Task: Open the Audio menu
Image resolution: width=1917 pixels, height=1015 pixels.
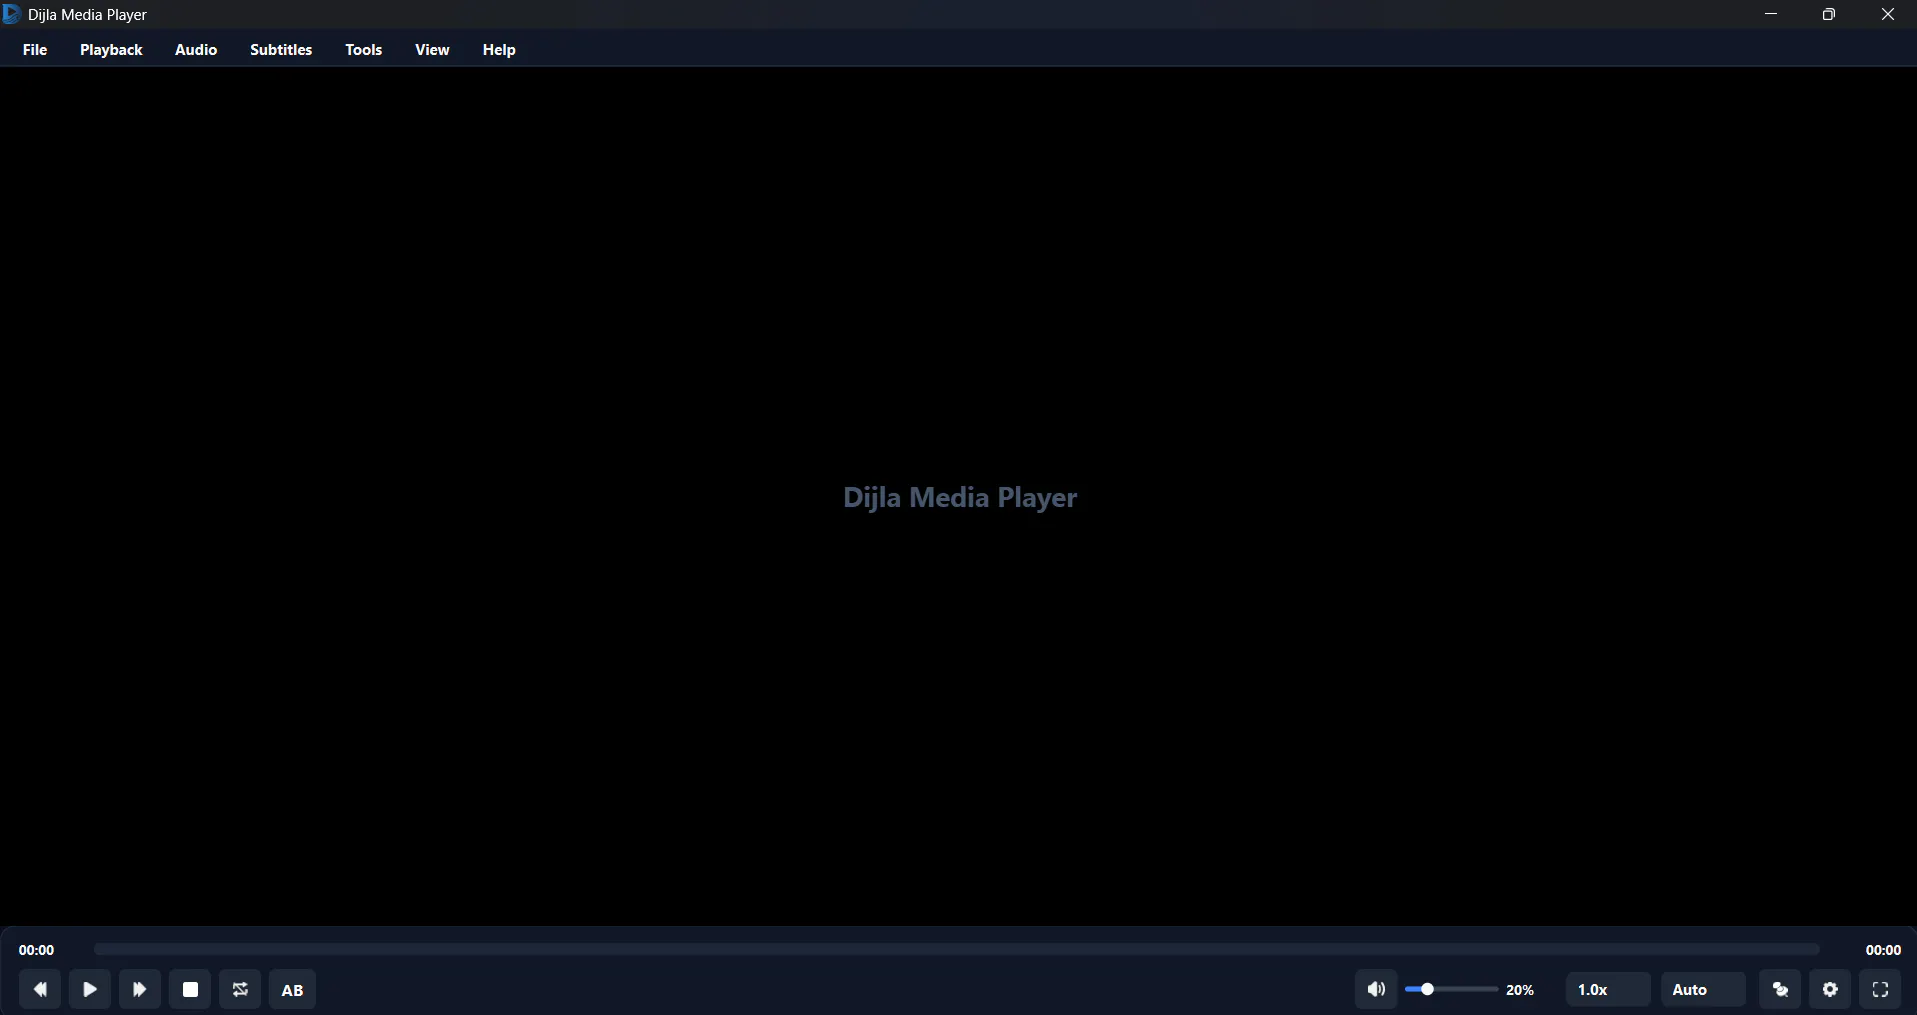Action: [x=196, y=50]
